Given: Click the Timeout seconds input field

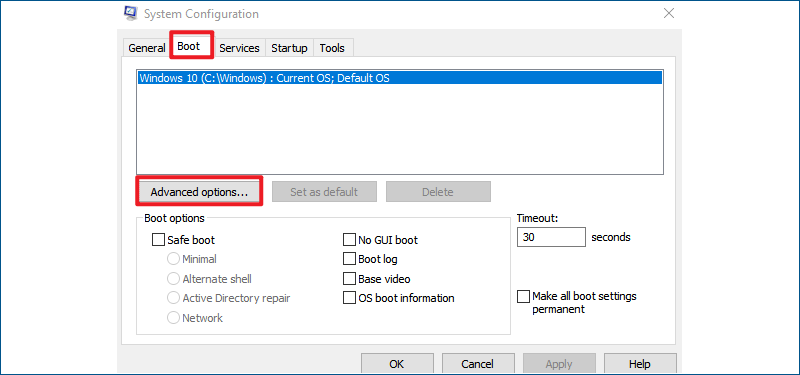Looking at the screenshot, I should pyautogui.click(x=551, y=237).
